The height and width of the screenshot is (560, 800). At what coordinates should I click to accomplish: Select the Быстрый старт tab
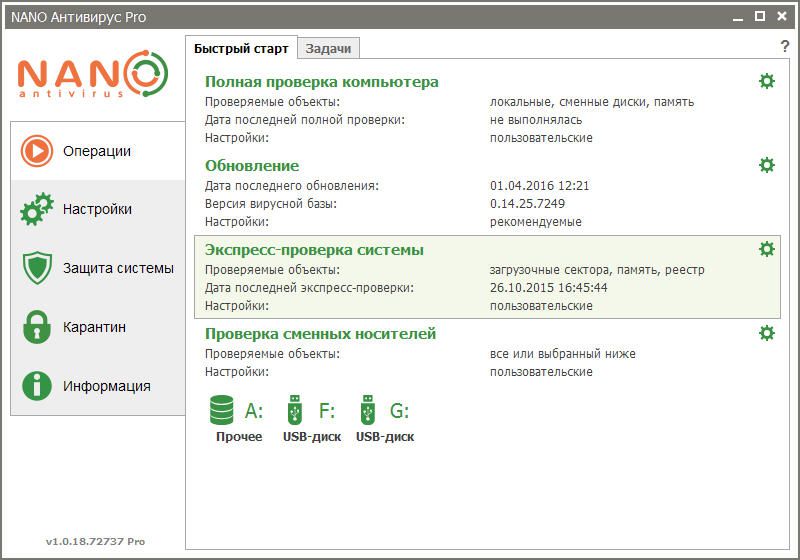pos(241,48)
